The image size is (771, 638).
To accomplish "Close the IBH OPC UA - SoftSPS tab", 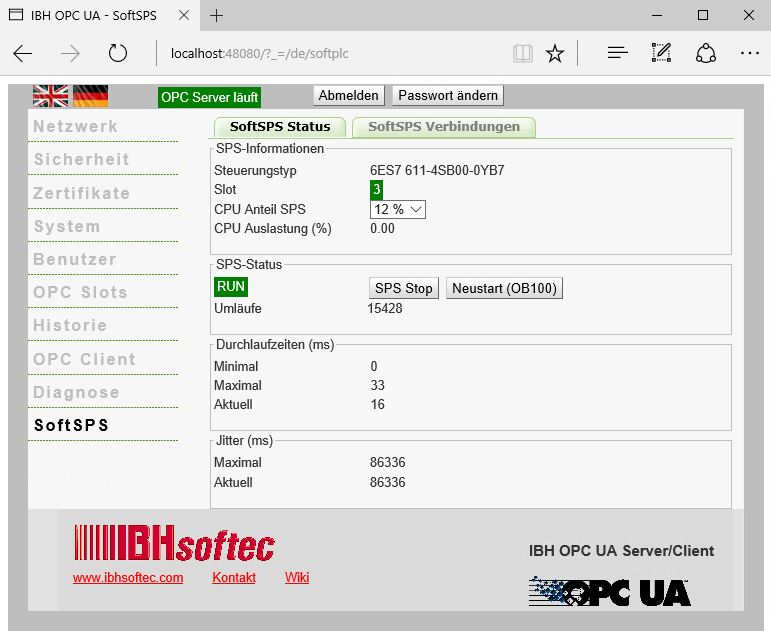I will (184, 15).
